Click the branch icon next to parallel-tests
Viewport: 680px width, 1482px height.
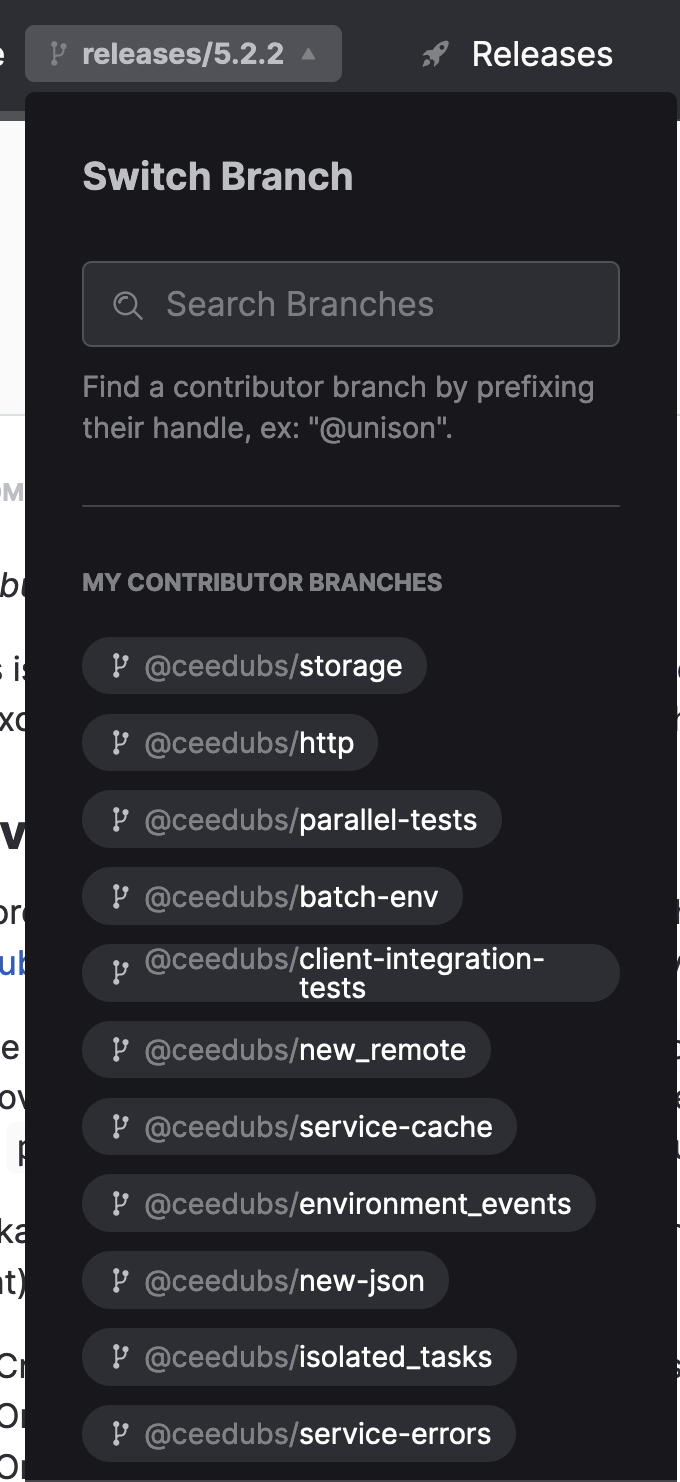pyautogui.click(x=120, y=820)
